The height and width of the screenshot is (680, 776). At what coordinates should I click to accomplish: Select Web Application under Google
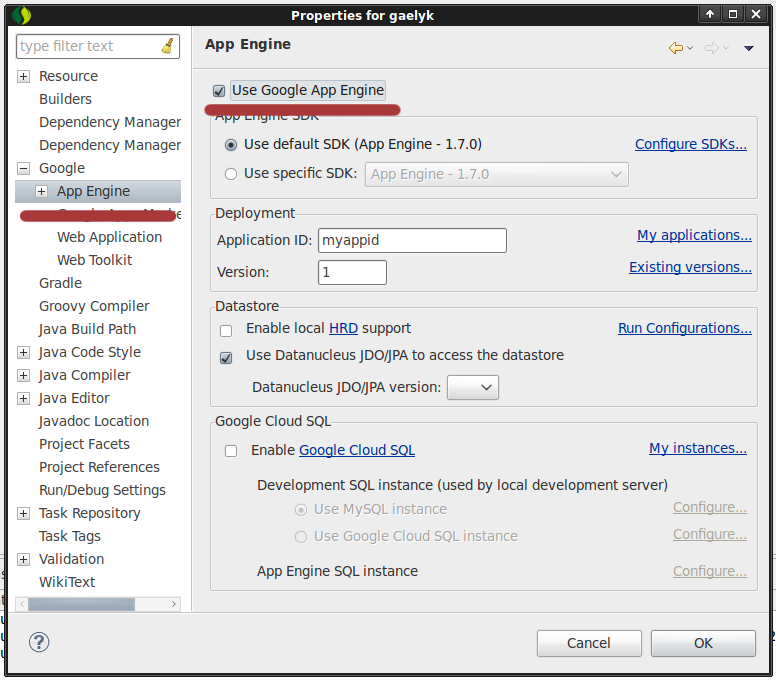(x=109, y=237)
